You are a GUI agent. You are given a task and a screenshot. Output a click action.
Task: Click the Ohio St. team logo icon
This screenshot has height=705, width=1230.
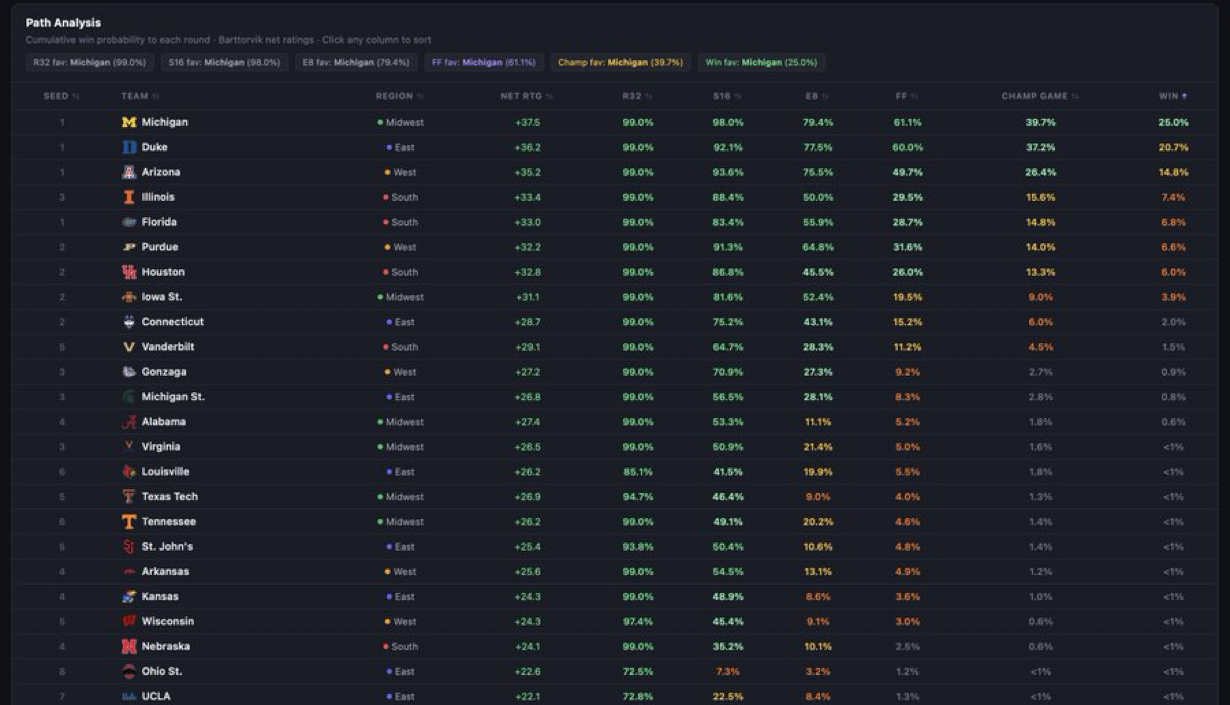coord(128,672)
